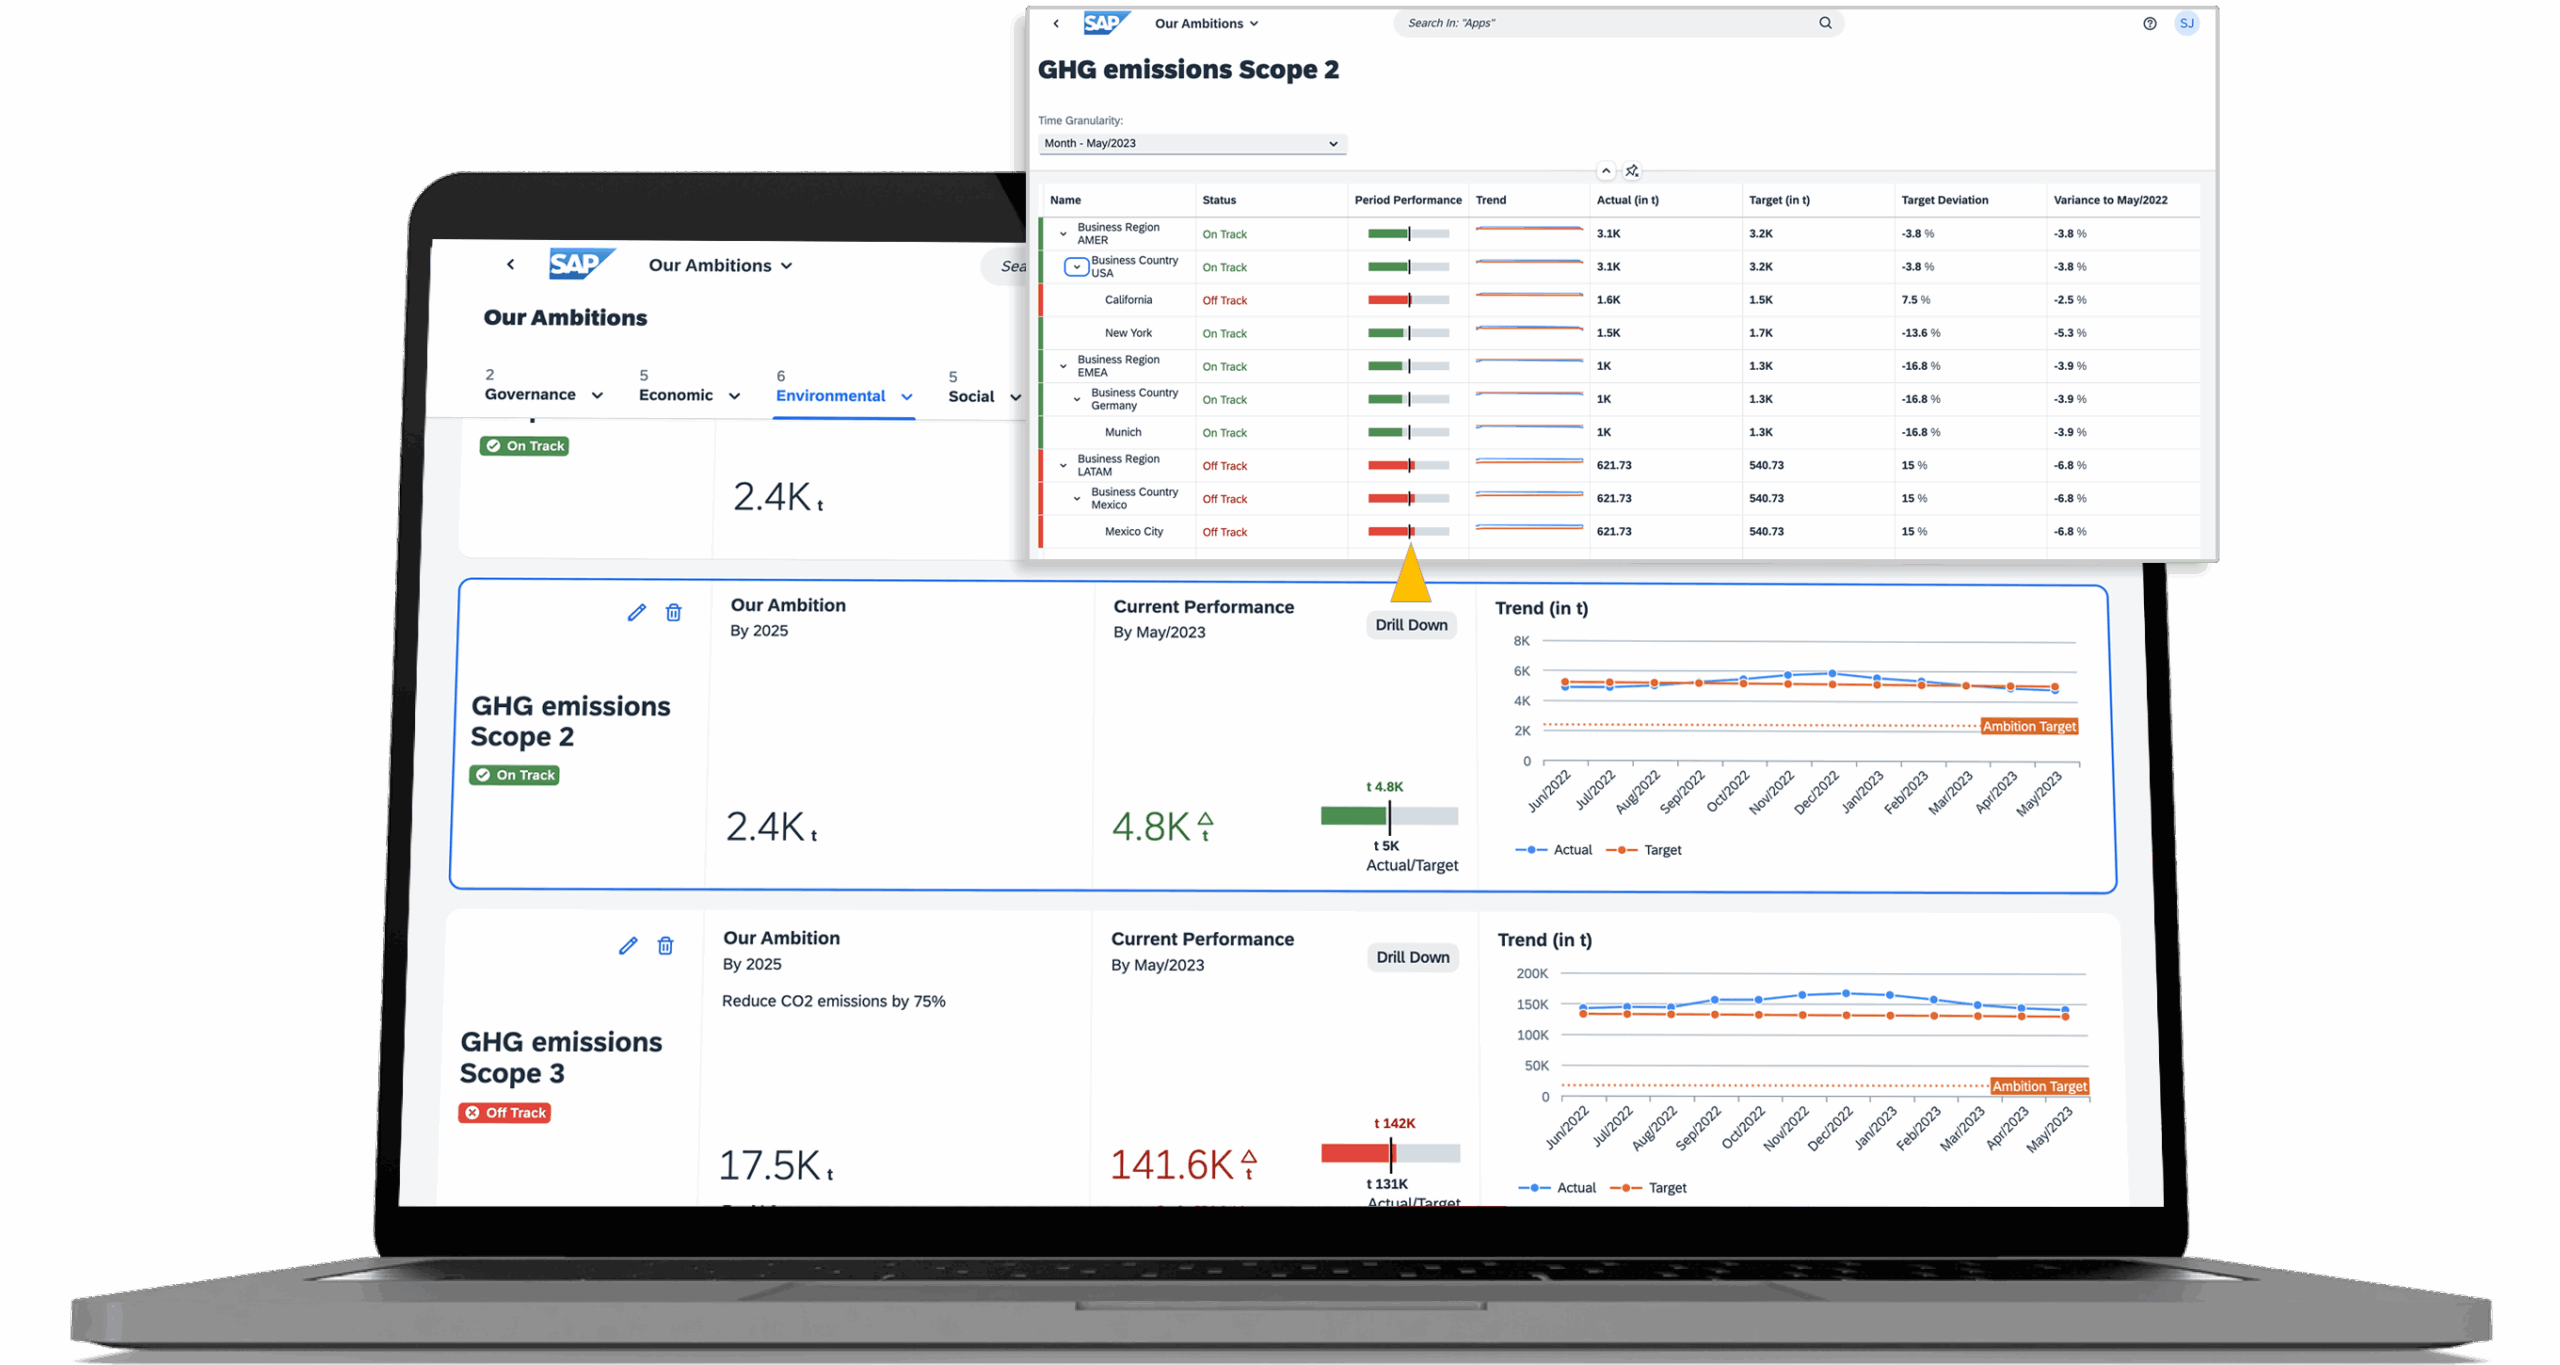Collapse the Business Region AMER row

point(1063,234)
